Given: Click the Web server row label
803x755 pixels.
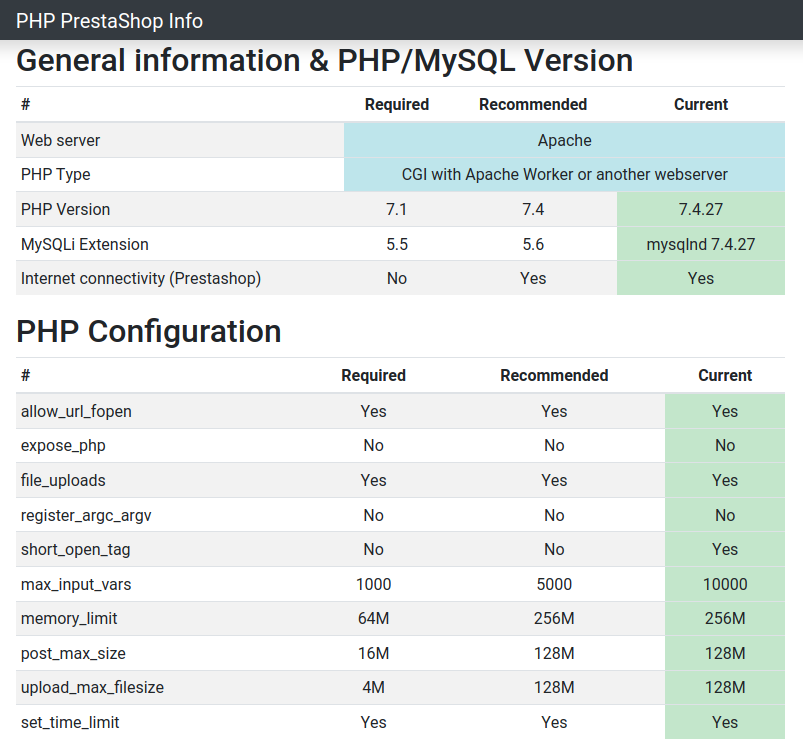Looking at the screenshot, I should (x=60, y=140).
